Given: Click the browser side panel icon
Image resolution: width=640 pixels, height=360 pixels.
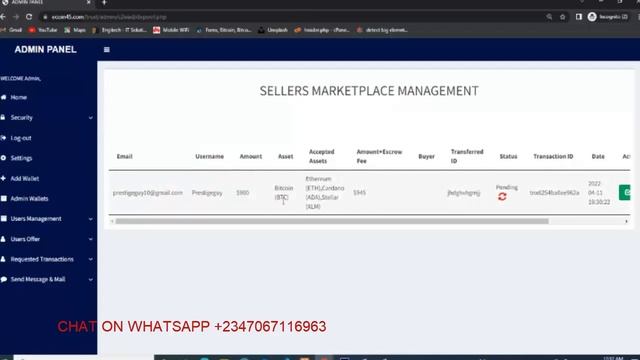Looking at the screenshot, I should pos(579,17).
